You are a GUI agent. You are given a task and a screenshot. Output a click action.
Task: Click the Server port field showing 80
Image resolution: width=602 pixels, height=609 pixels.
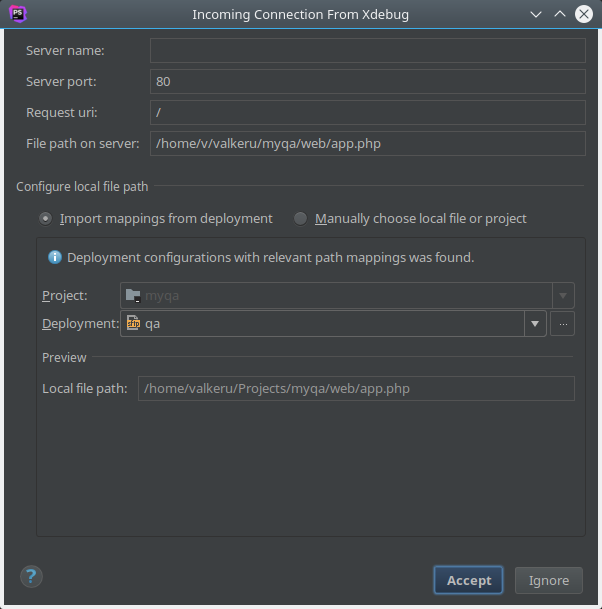pos(367,82)
